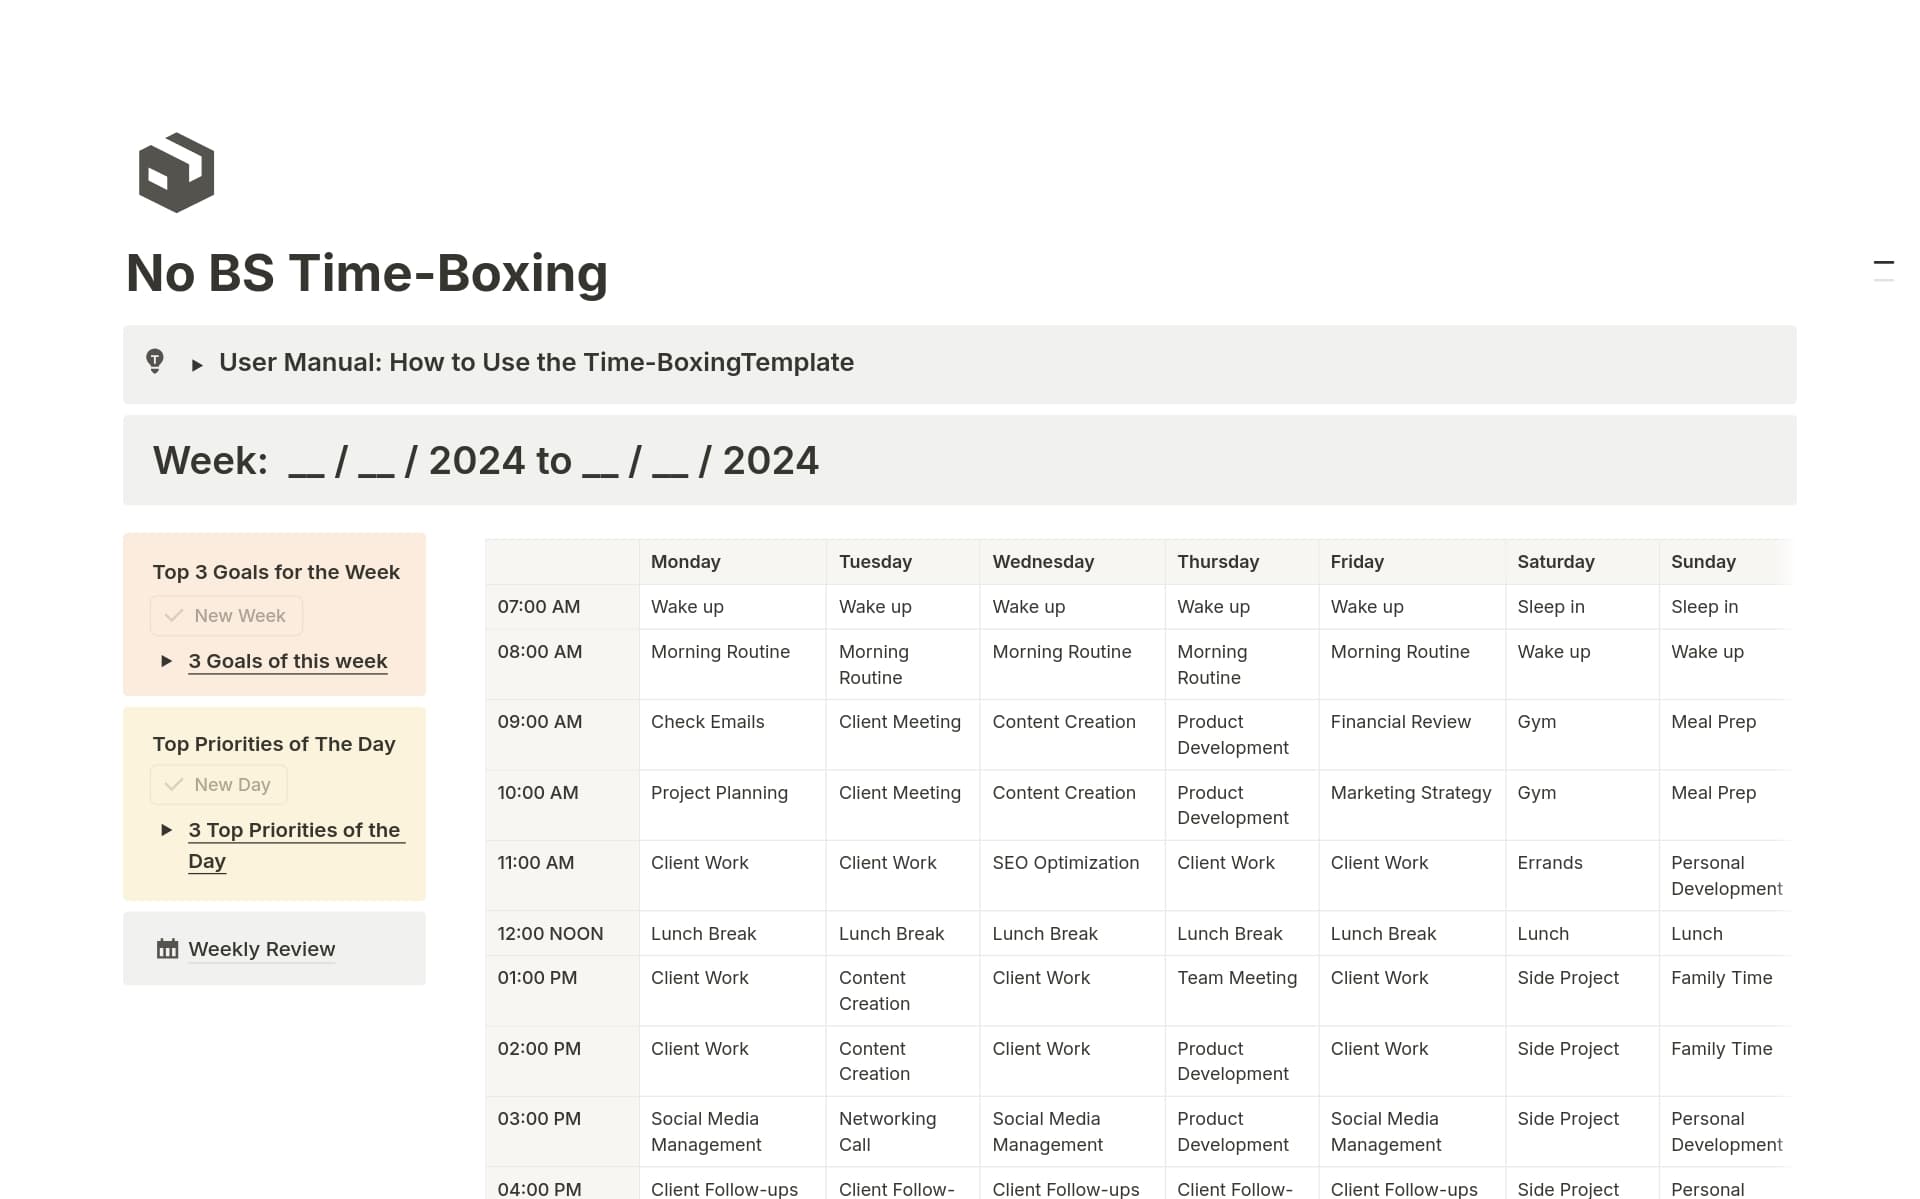
Task: Click the calendar icon beside Weekly Review
Action: coord(166,948)
